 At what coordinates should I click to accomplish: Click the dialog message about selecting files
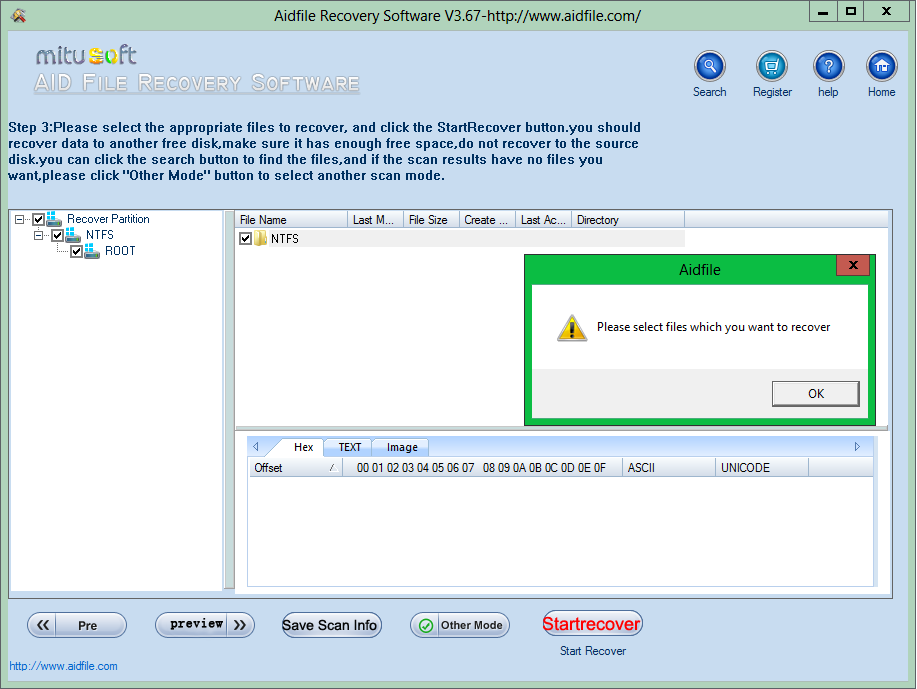point(713,327)
